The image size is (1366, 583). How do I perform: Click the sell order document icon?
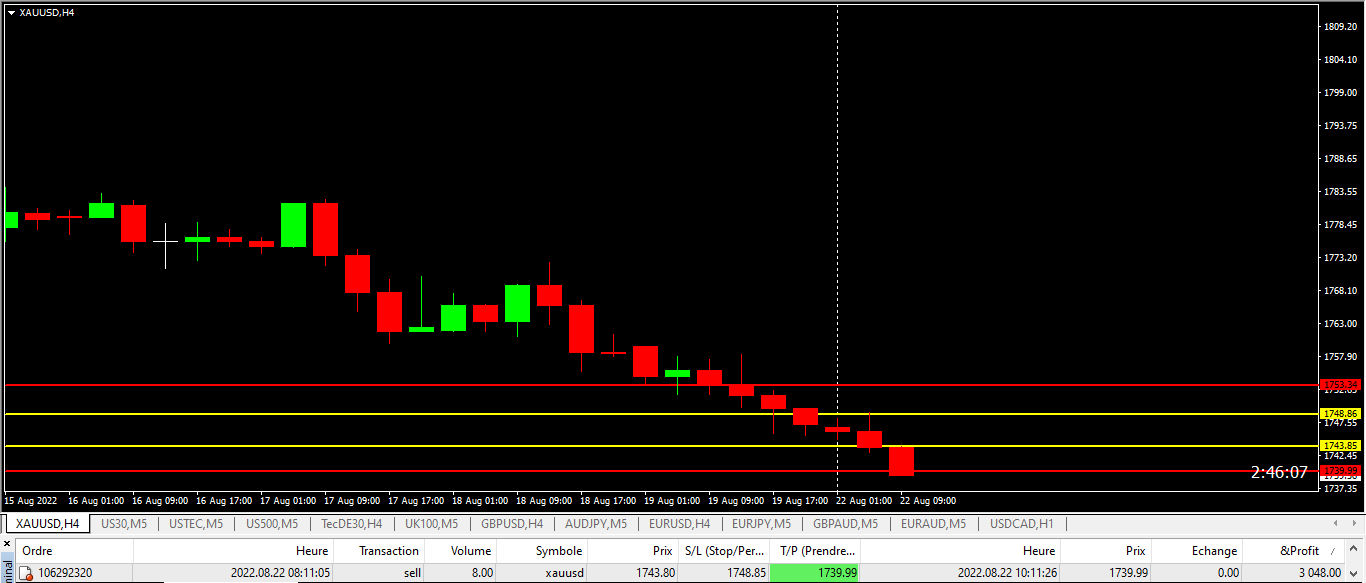point(24,572)
